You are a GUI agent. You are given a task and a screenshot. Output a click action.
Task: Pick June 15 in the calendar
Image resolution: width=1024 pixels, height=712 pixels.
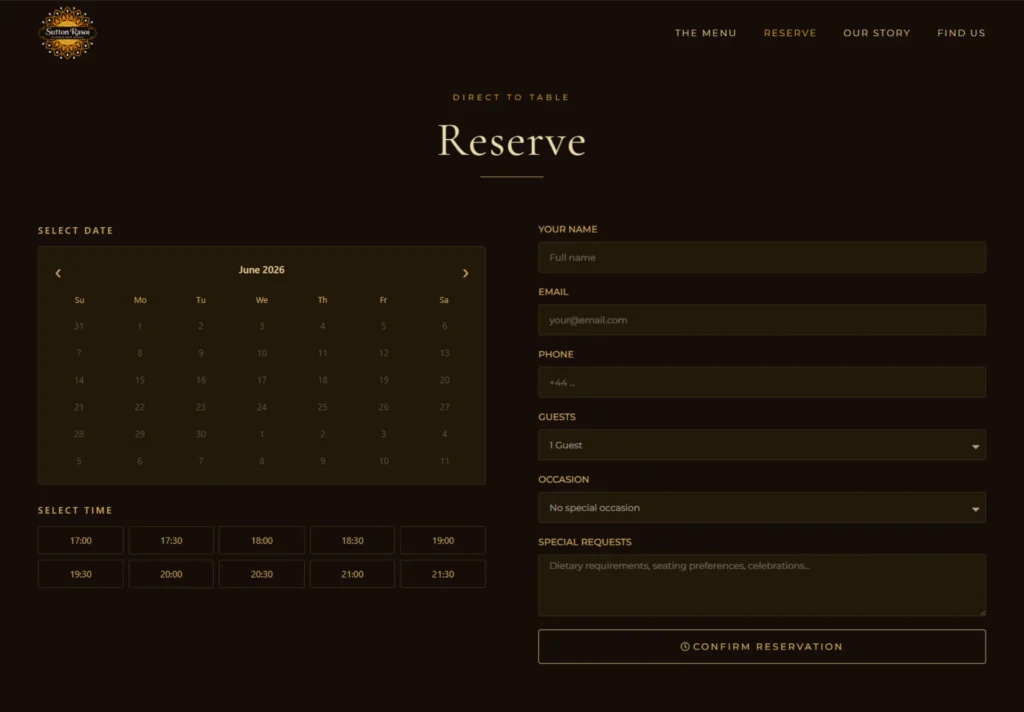coord(140,380)
